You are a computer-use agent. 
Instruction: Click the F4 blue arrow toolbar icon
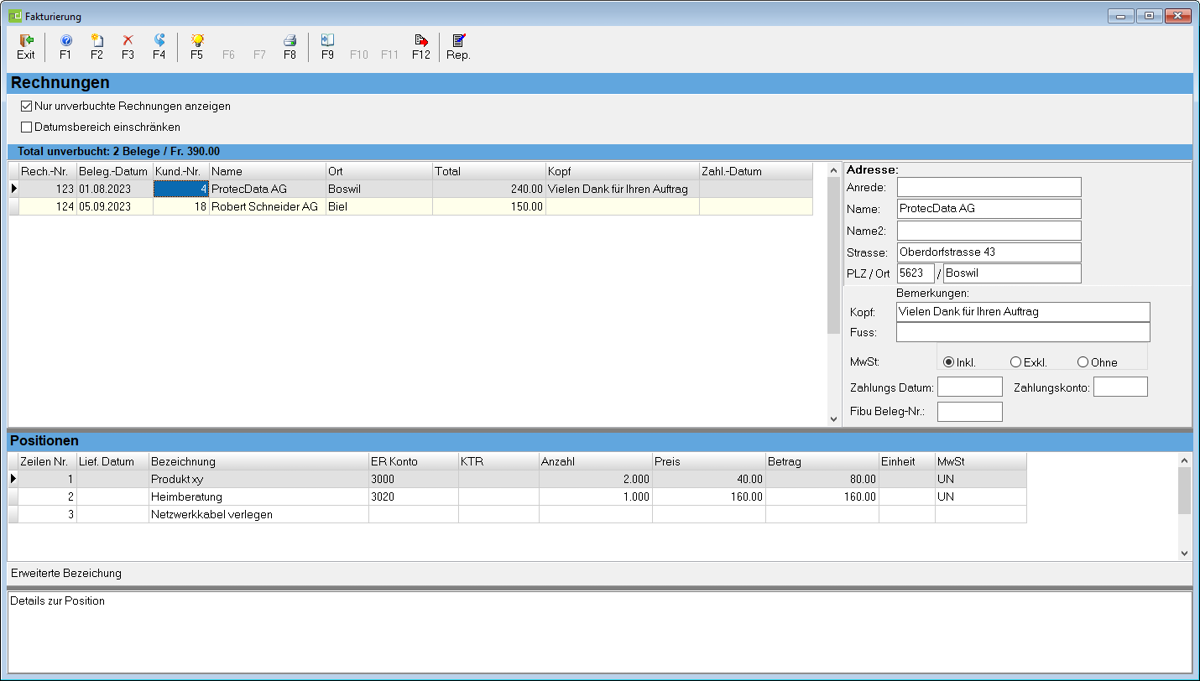(x=159, y=47)
